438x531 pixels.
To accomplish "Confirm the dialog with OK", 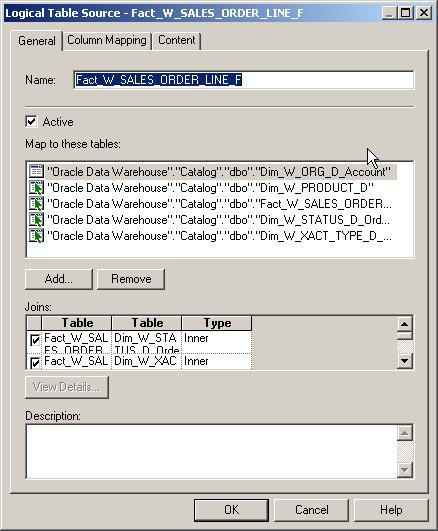I will [231, 510].
